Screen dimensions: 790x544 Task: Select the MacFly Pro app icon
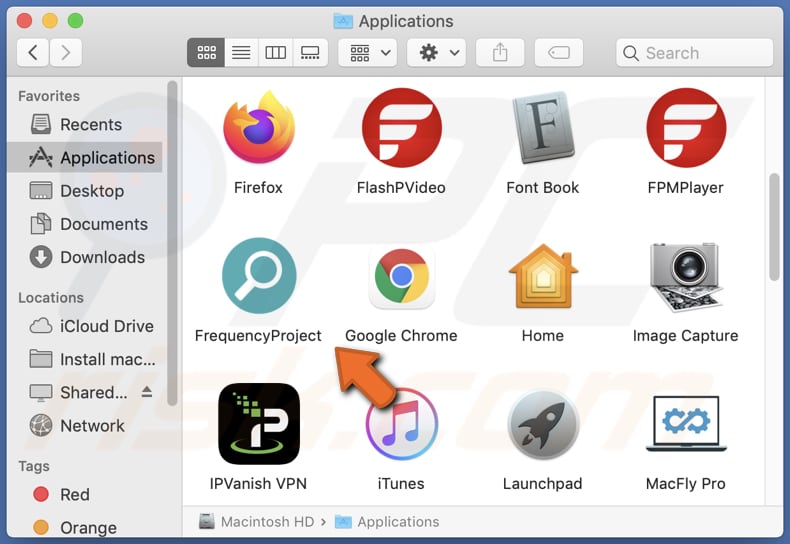686,423
